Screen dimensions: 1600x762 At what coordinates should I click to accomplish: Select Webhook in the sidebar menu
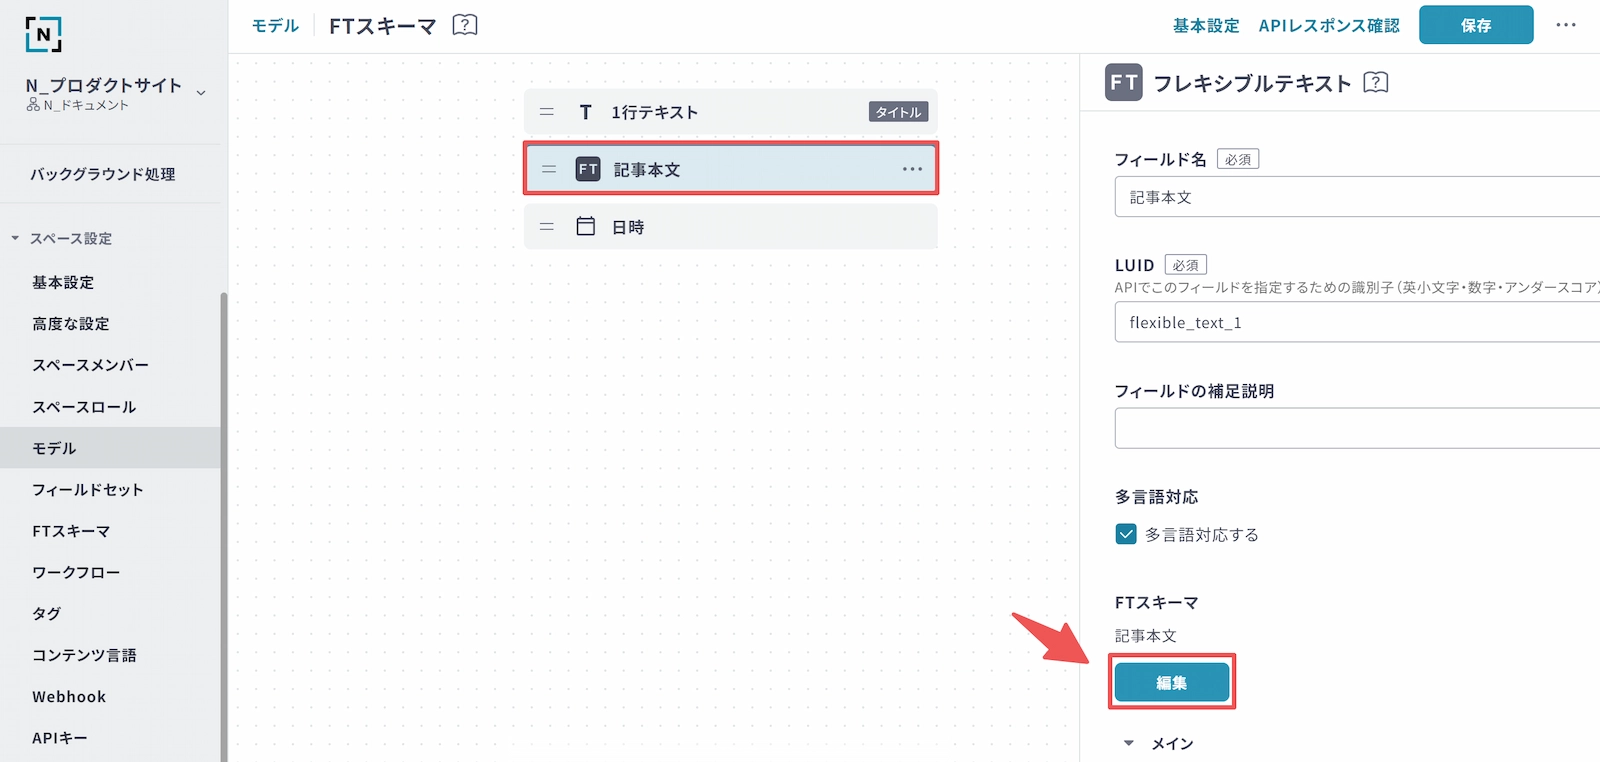pyautogui.click(x=69, y=697)
